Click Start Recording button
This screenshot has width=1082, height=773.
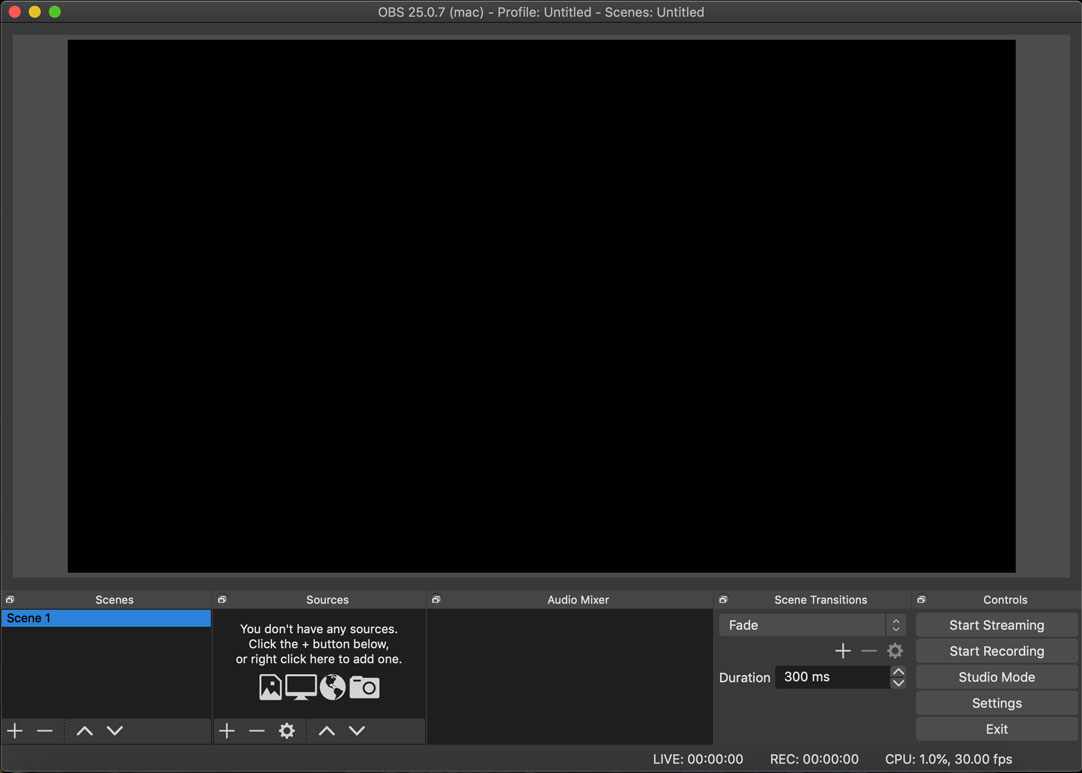(x=996, y=651)
